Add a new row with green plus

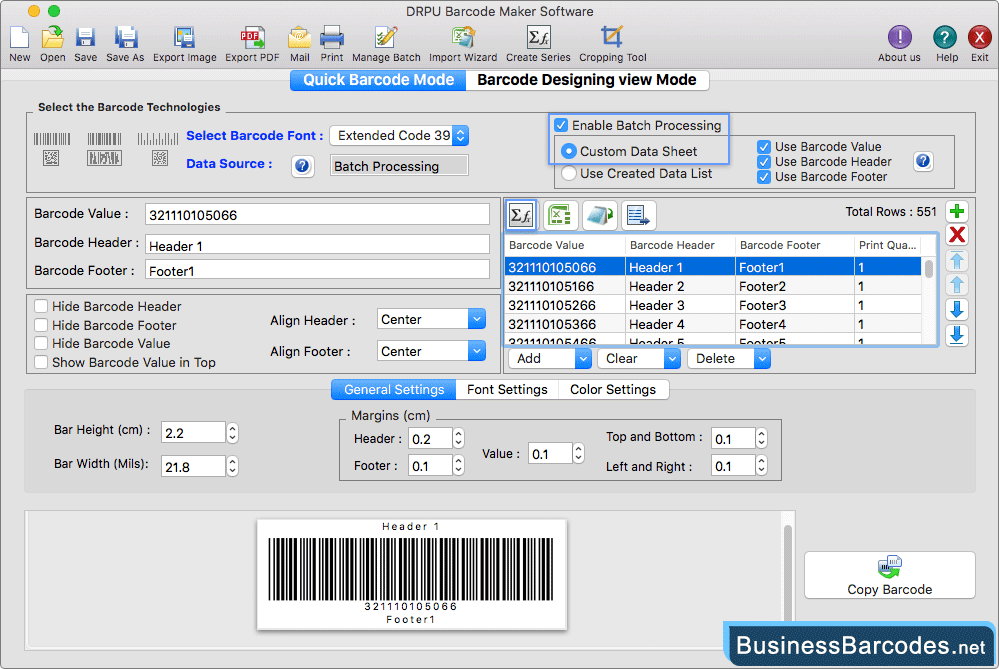coord(956,211)
